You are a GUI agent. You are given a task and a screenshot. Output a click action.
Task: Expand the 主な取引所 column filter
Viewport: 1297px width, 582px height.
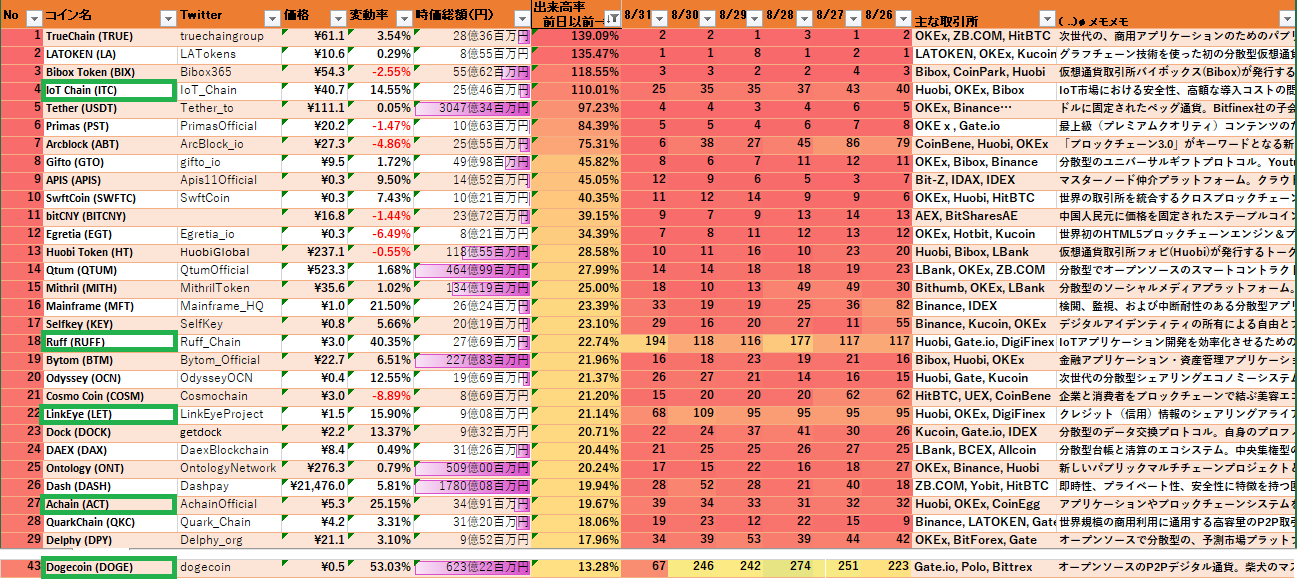pyautogui.click(x=1047, y=19)
